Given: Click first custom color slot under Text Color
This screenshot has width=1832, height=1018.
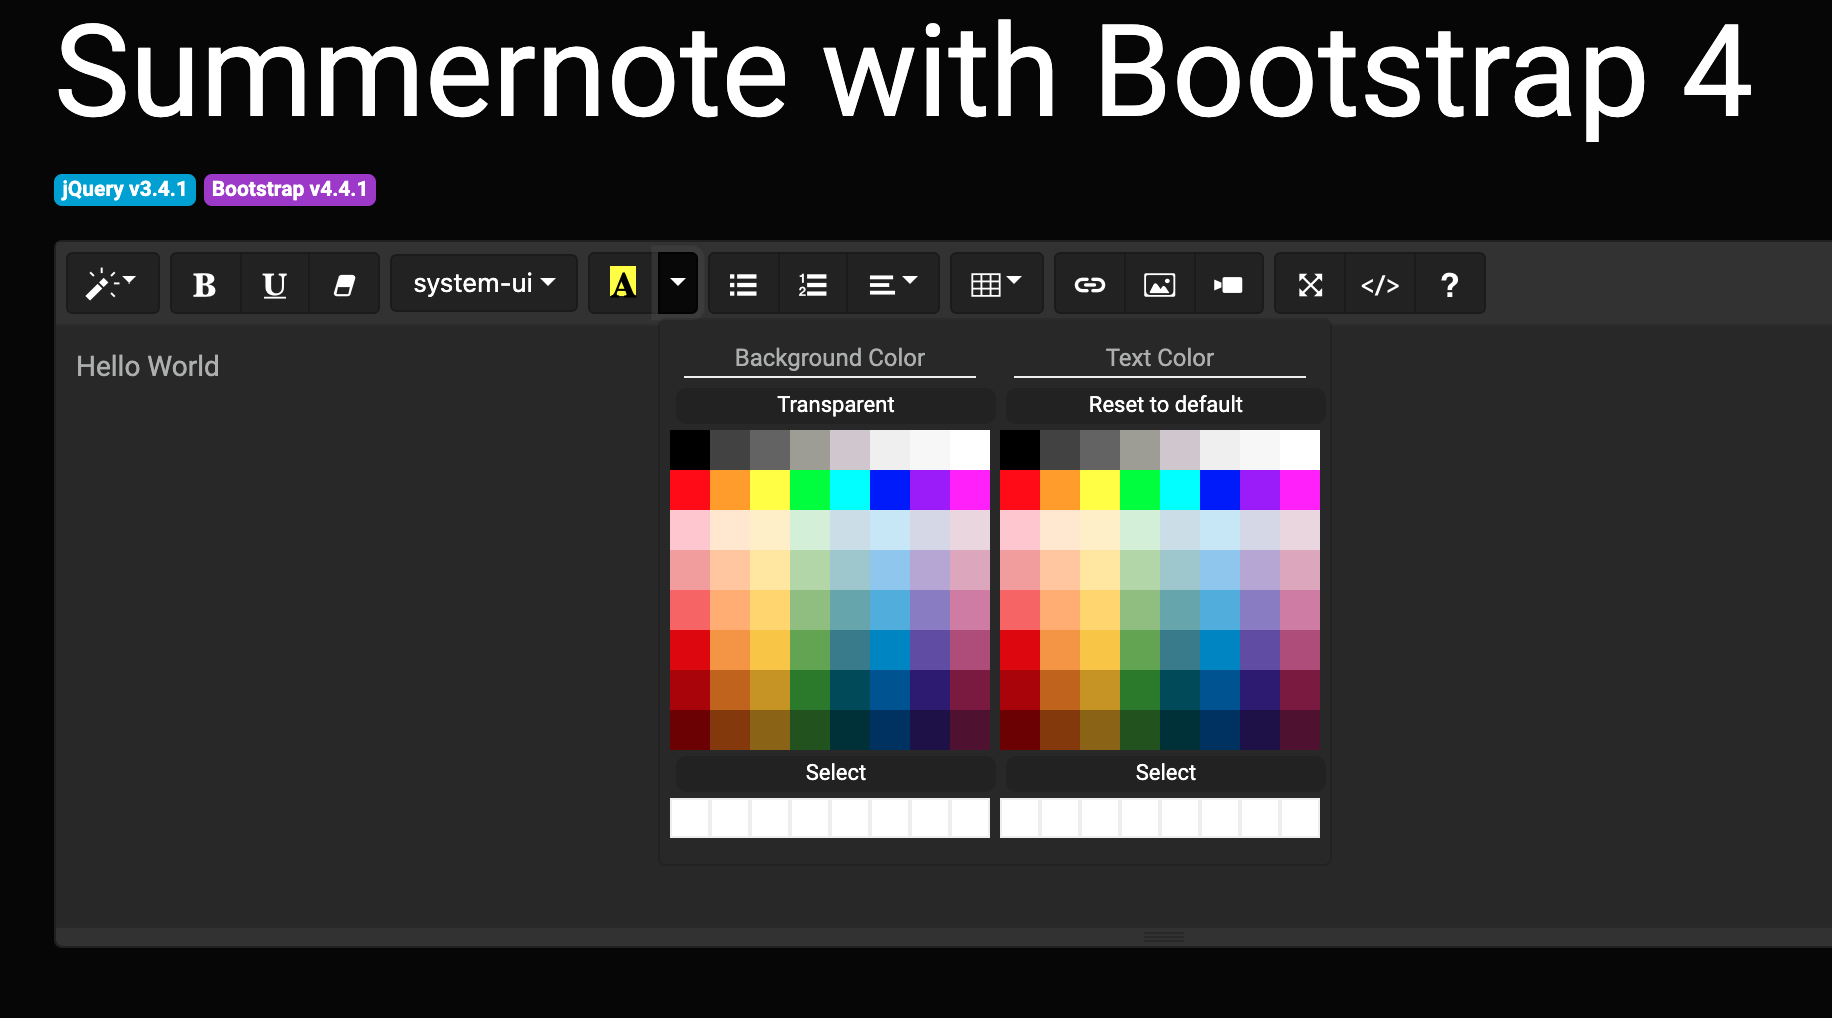Looking at the screenshot, I should click(x=1020, y=818).
